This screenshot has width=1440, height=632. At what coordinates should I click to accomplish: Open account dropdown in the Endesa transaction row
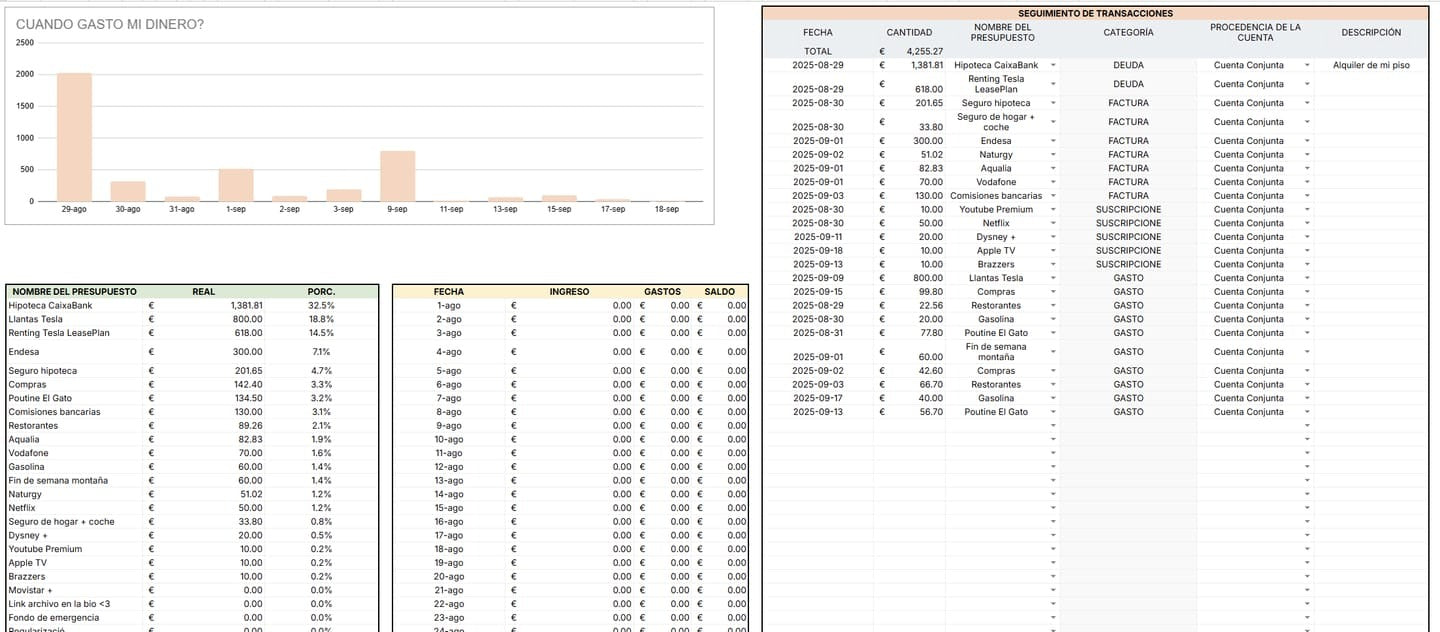[1307, 141]
